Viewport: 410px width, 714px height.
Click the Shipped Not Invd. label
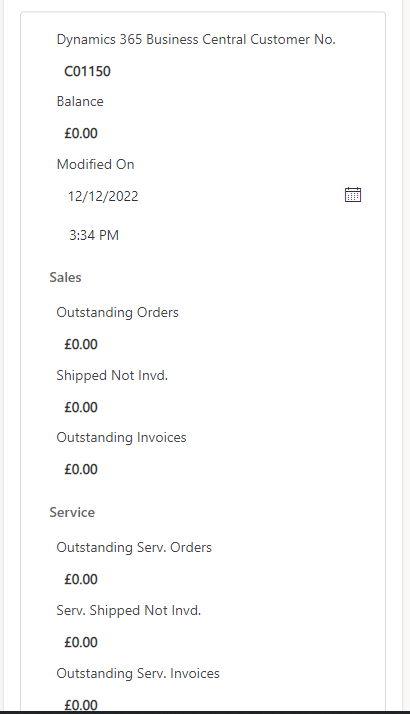click(112, 376)
